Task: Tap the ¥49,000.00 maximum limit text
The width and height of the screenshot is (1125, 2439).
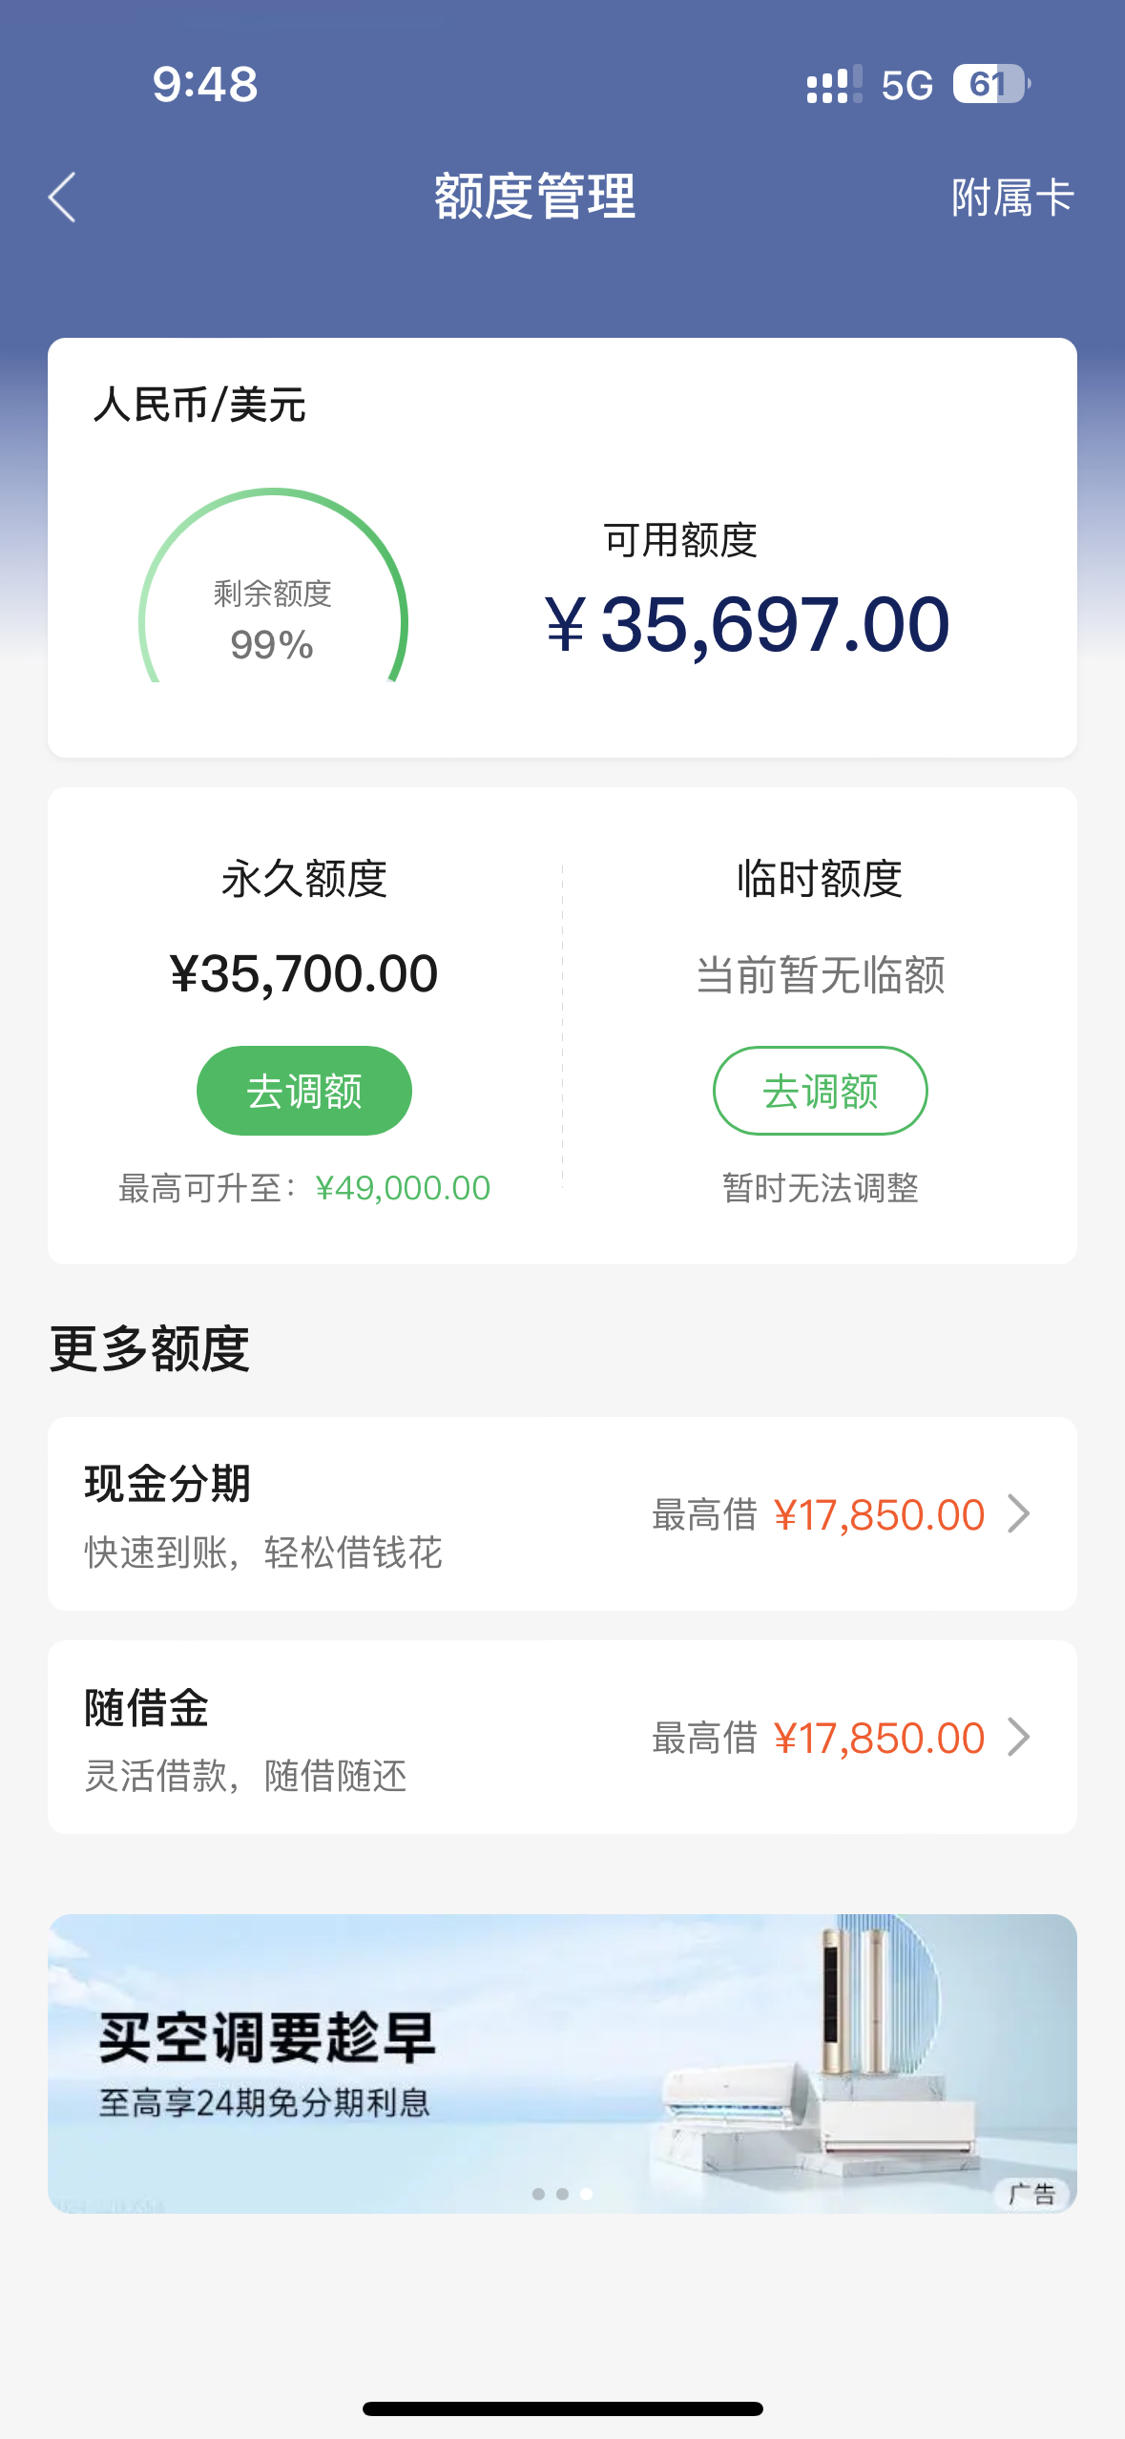Action: coord(403,1188)
